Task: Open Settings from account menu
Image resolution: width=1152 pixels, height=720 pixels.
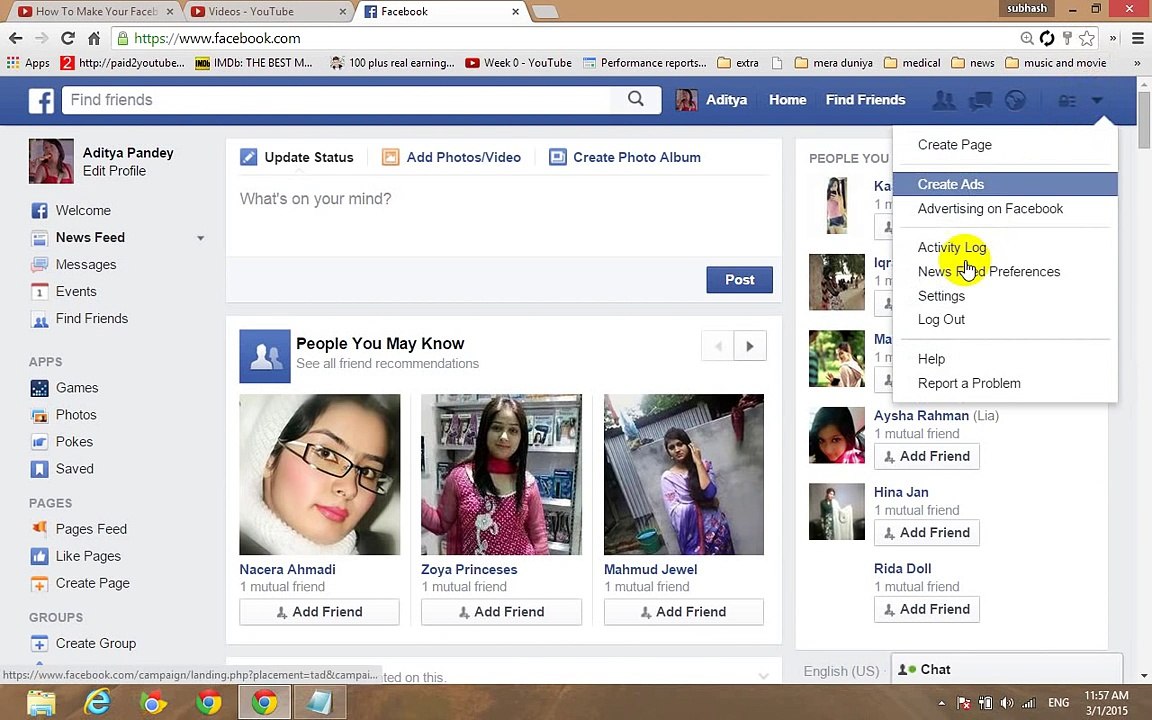Action: point(941,296)
